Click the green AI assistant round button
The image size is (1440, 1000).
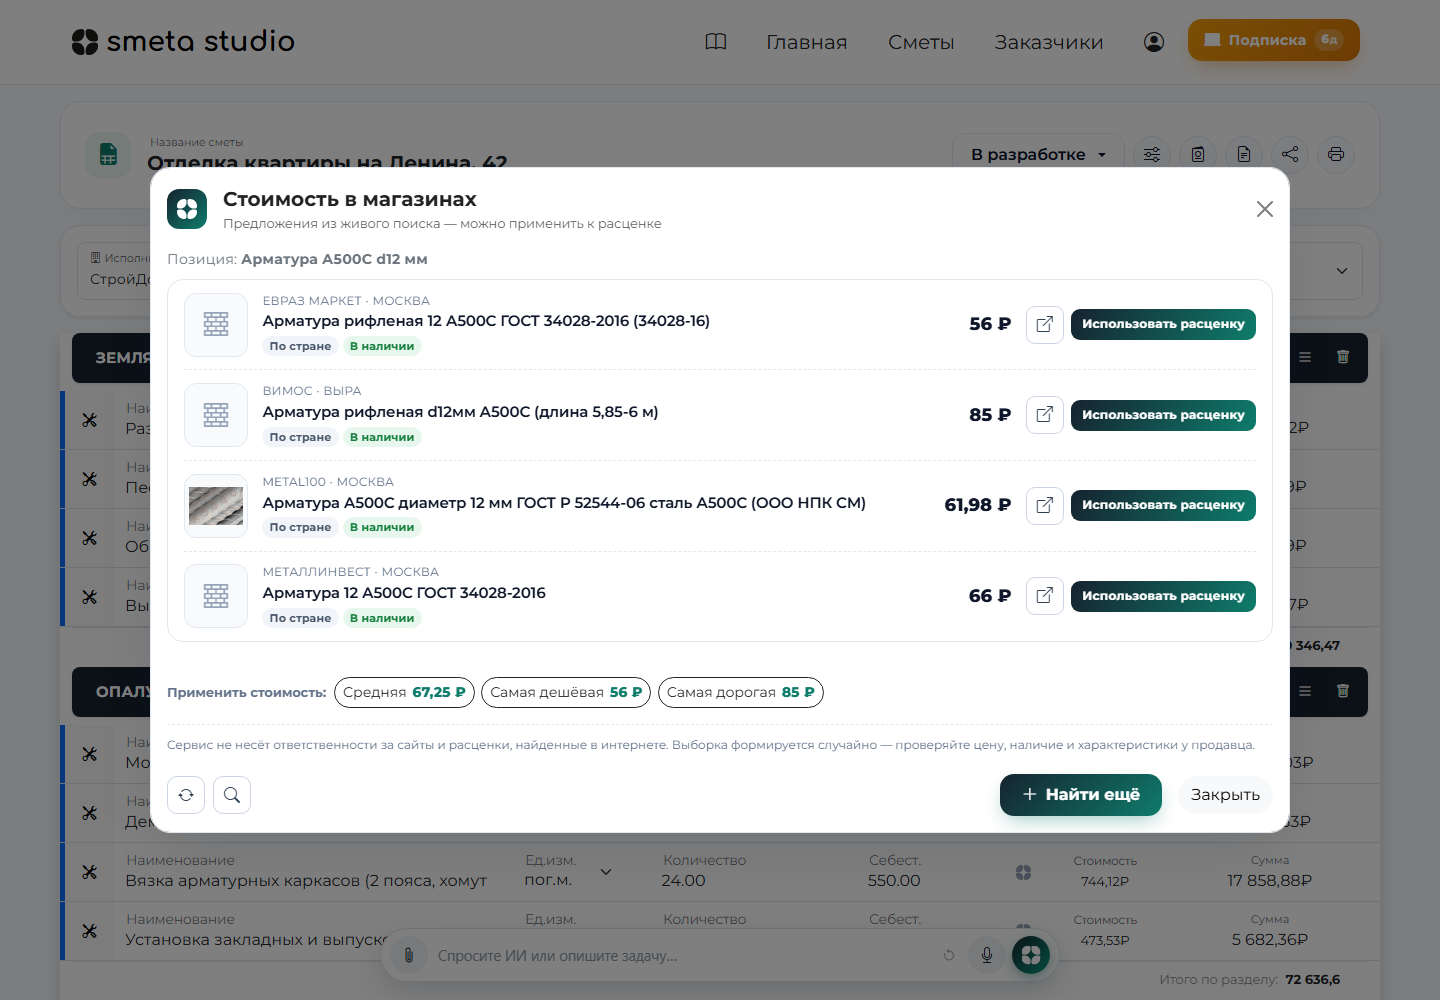tap(1031, 955)
